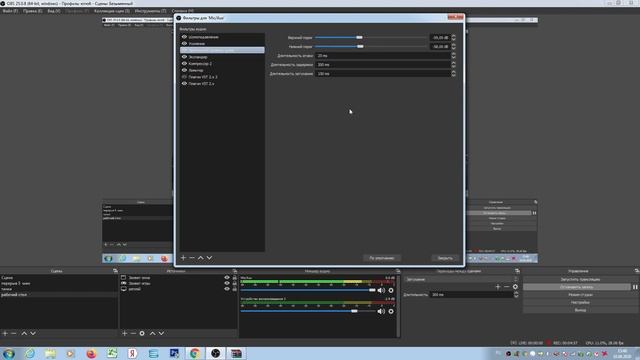This screenshot has width=640, height=360.
Task: Pause recording with the pause icon
Action: pos(635,287)
